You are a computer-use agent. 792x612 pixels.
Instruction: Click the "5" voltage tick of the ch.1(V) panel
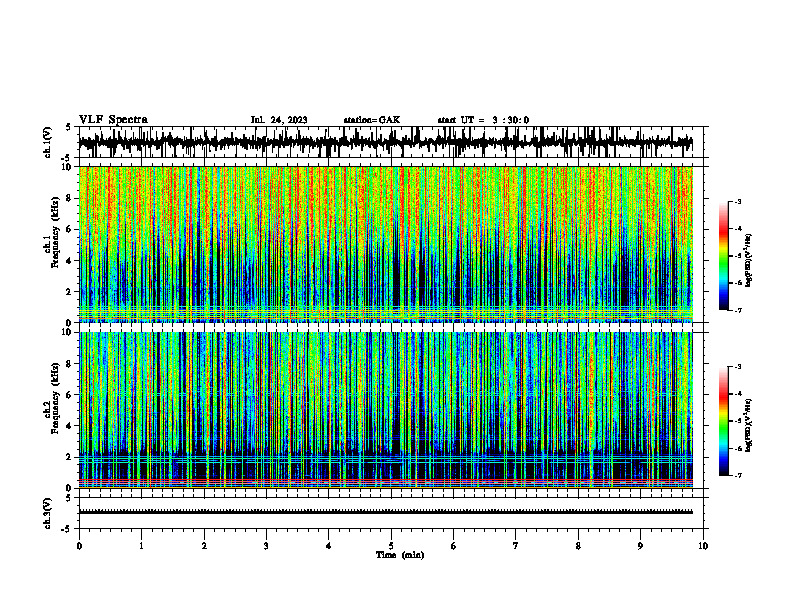(68, 127)
